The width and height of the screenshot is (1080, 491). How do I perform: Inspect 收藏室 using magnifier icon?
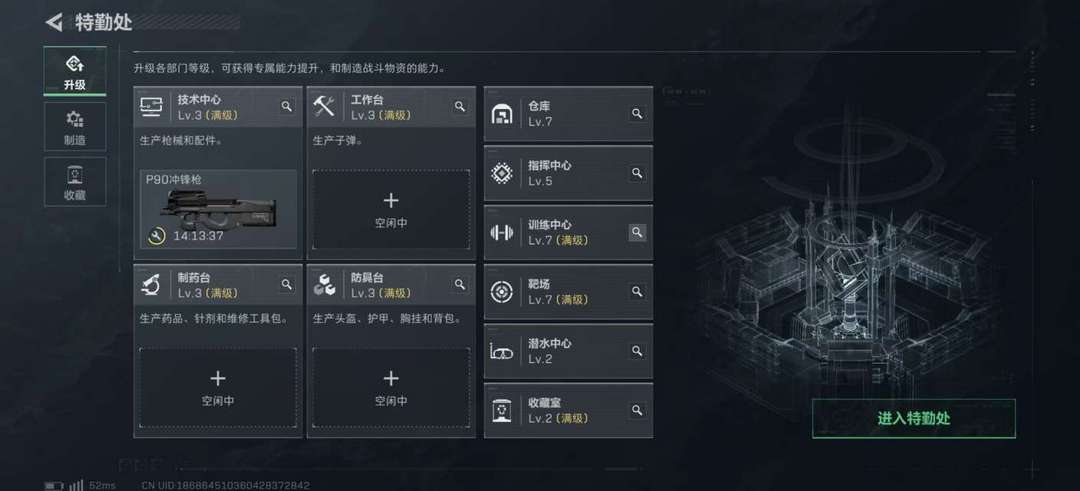tap(637, 410)
